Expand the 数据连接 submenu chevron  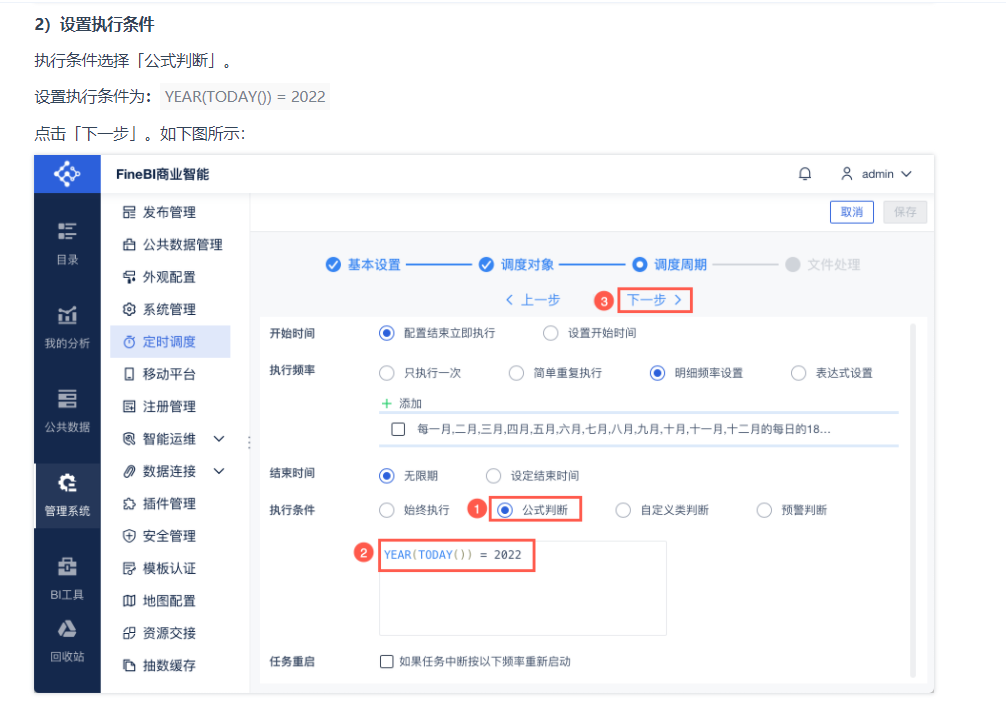coord(219,471)
